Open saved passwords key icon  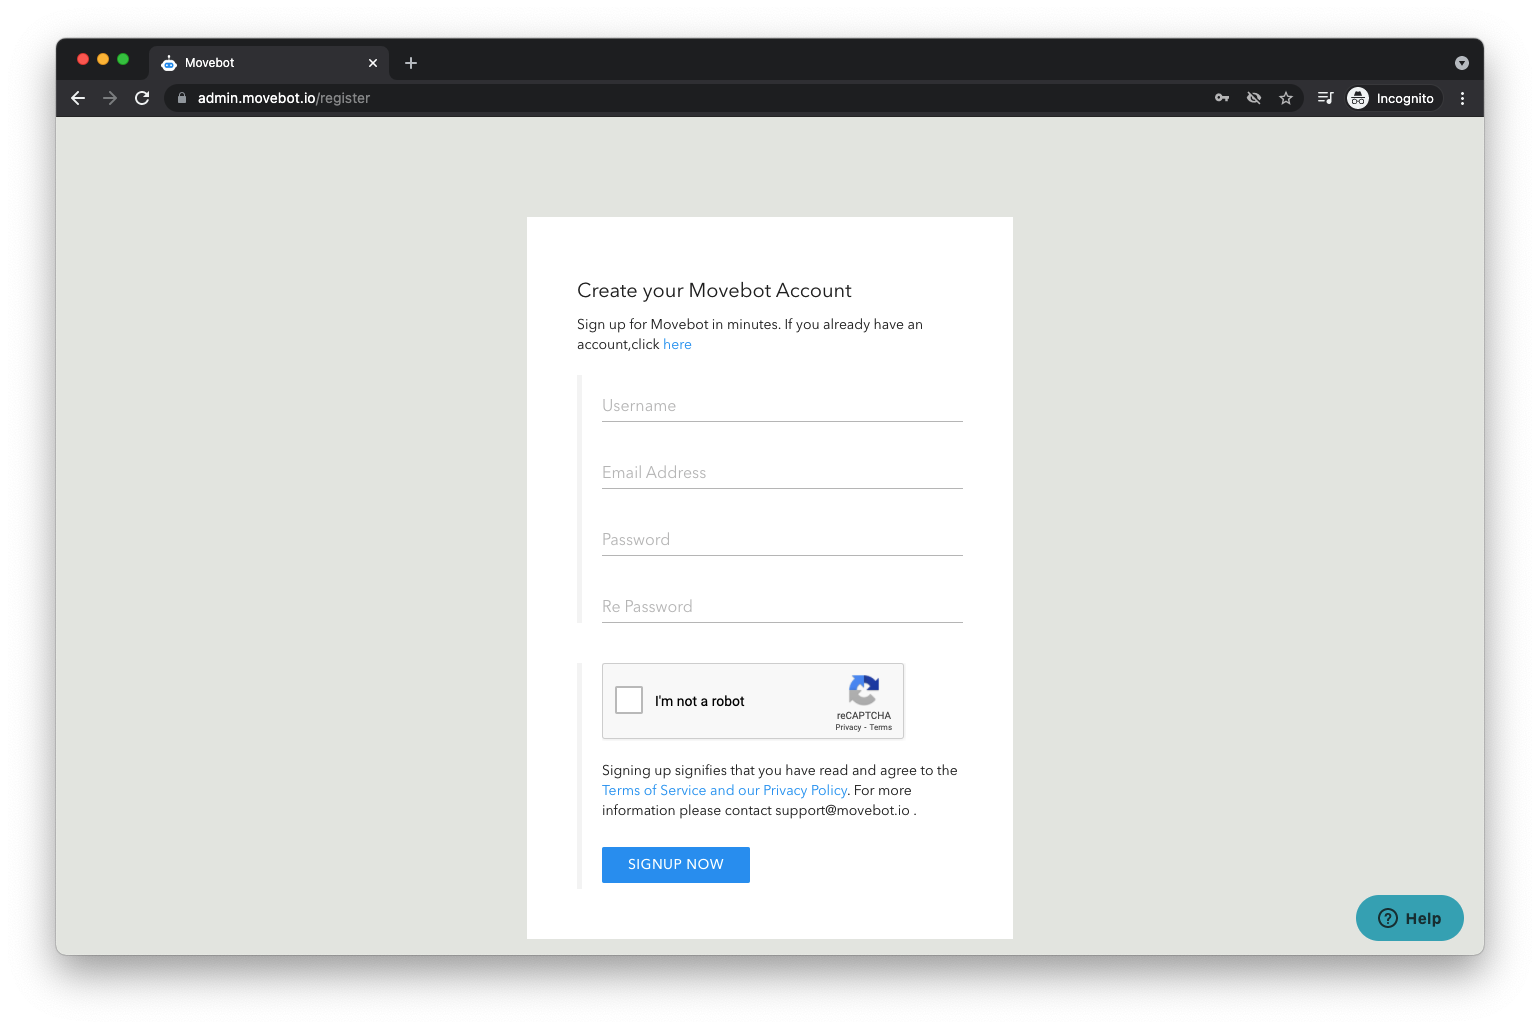pyautogui.click(x=1222, y=98)
